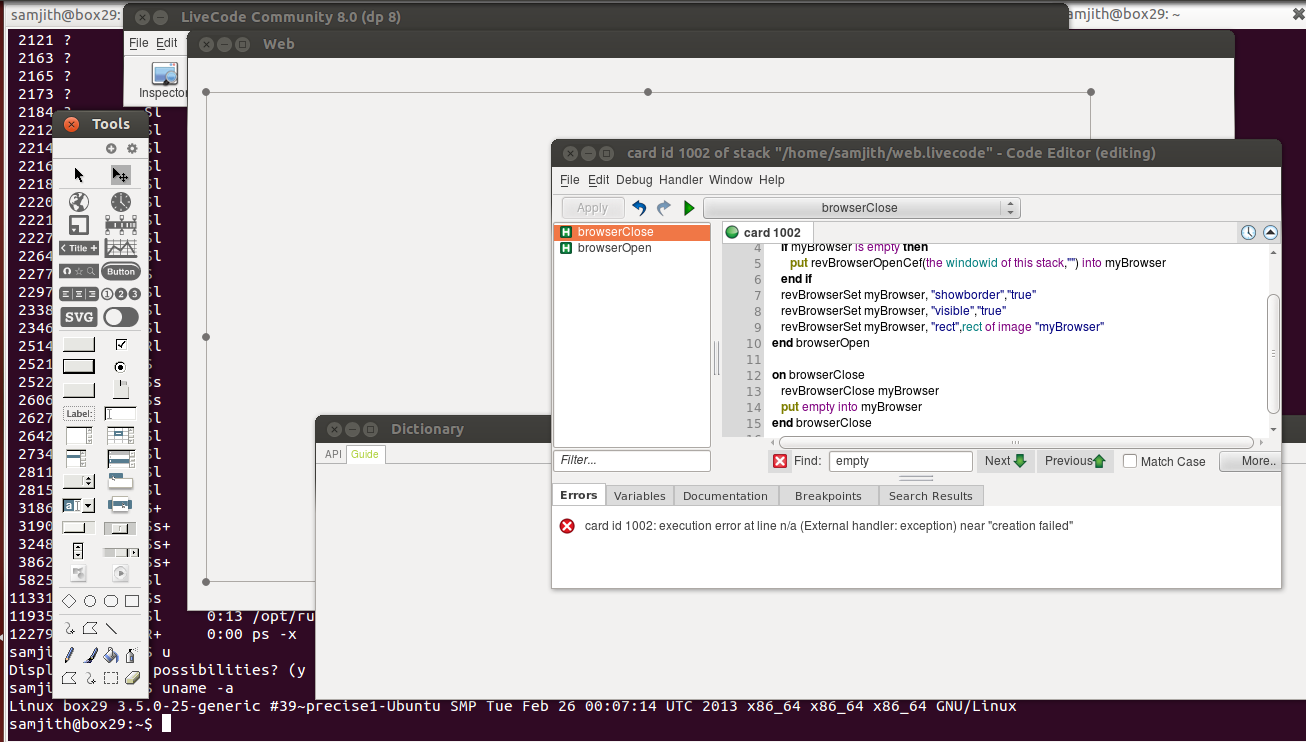Select the radio button control in Tools
The height and width of the screenshot is (742, 1306).
[x=121, y=367]
